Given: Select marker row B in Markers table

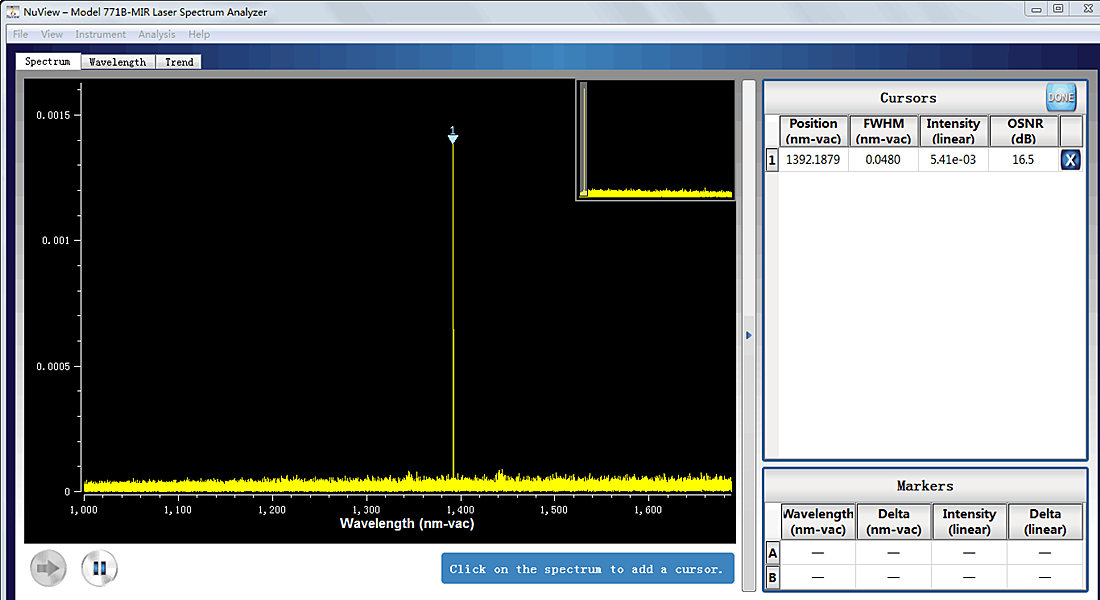Looking at the screenshot, I should 772,577.
